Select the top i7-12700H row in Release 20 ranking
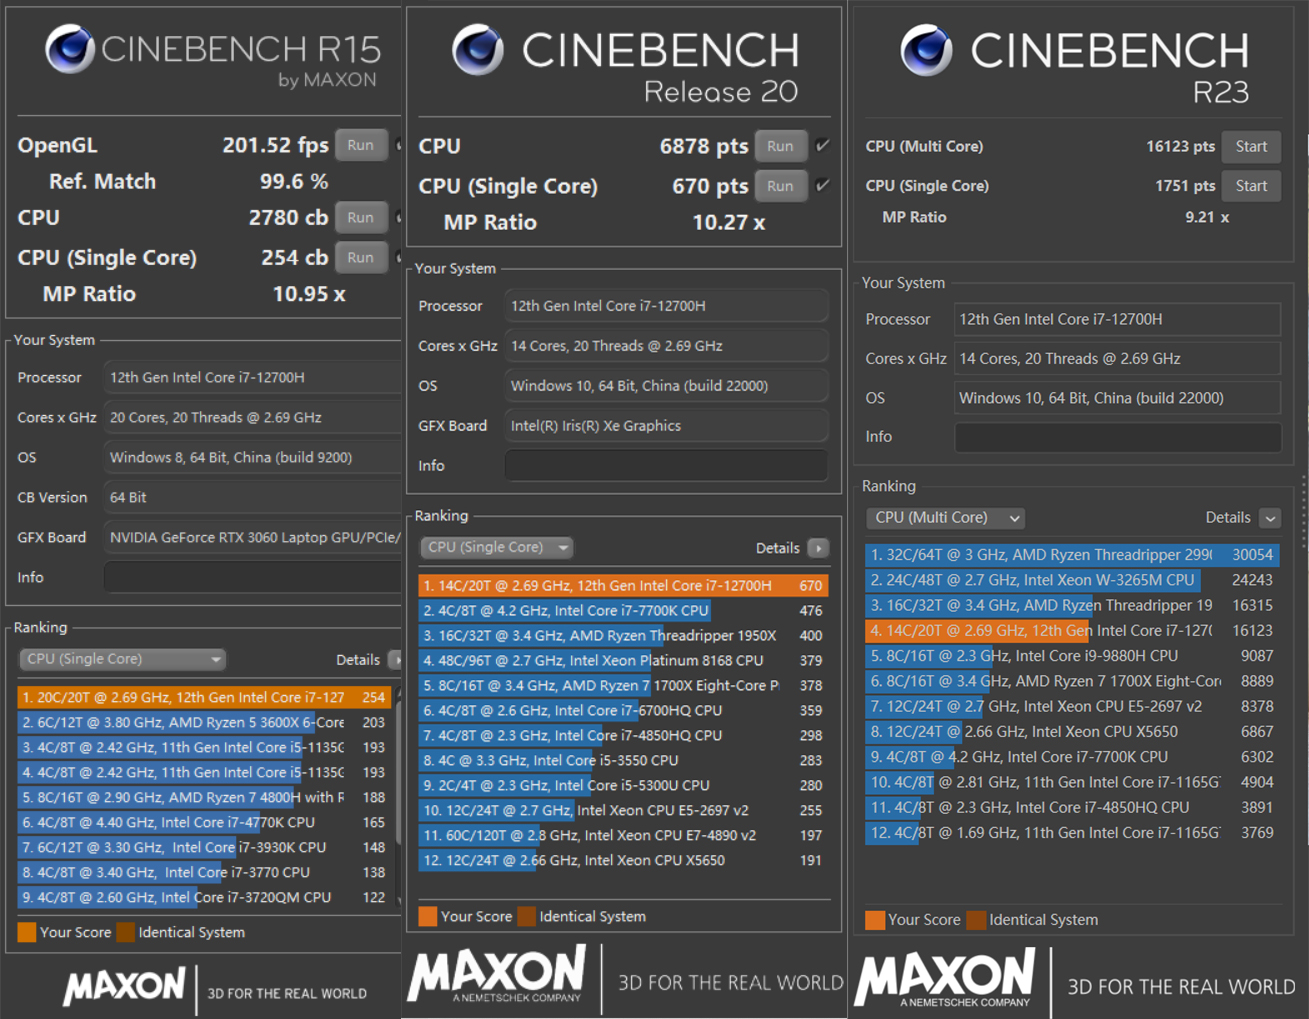Image resolution: width=1309 pixels, height=1019 pixels. pyautogui.click(x=624, y=585)
